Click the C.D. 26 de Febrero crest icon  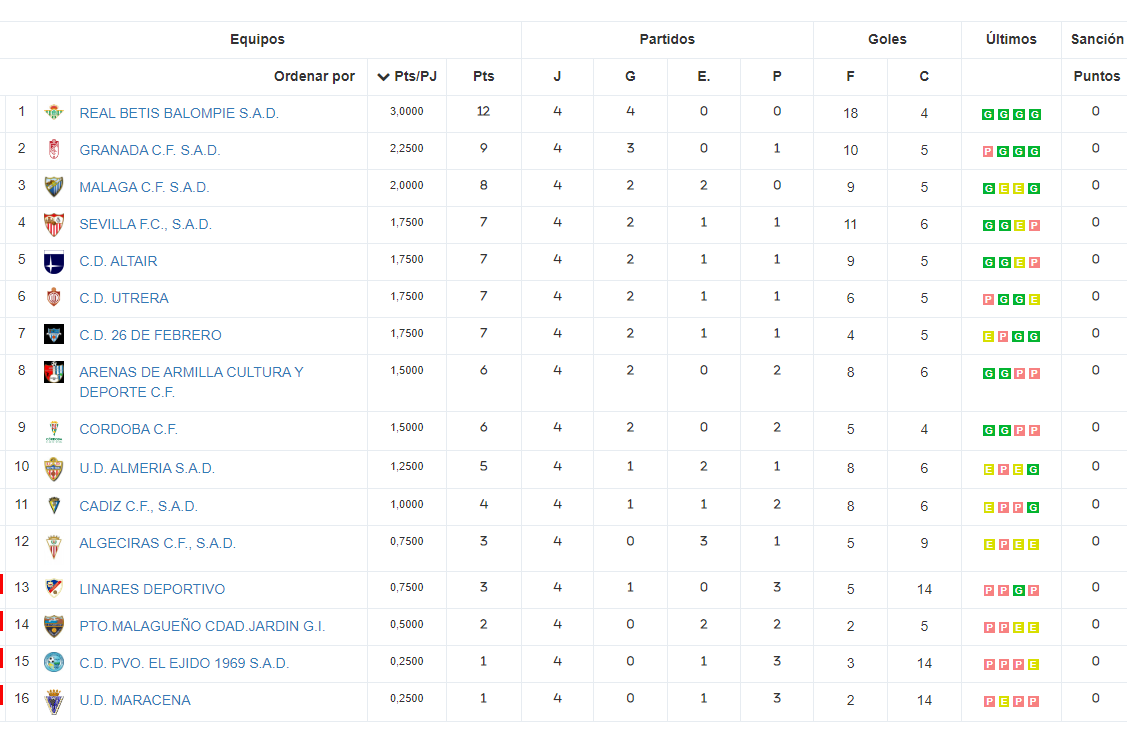pos(54,334)
